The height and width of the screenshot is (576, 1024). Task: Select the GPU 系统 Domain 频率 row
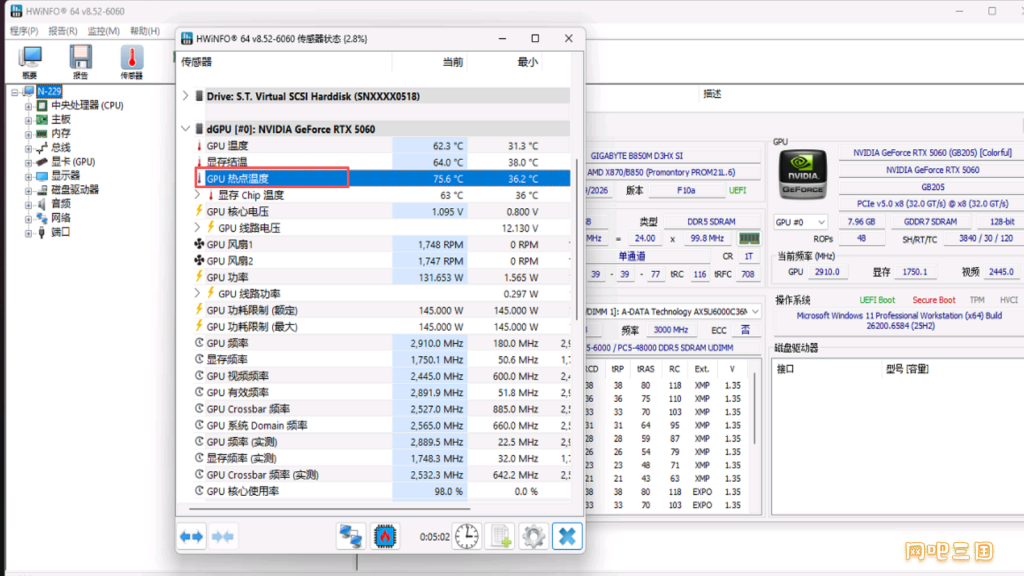tap(383, 425)
